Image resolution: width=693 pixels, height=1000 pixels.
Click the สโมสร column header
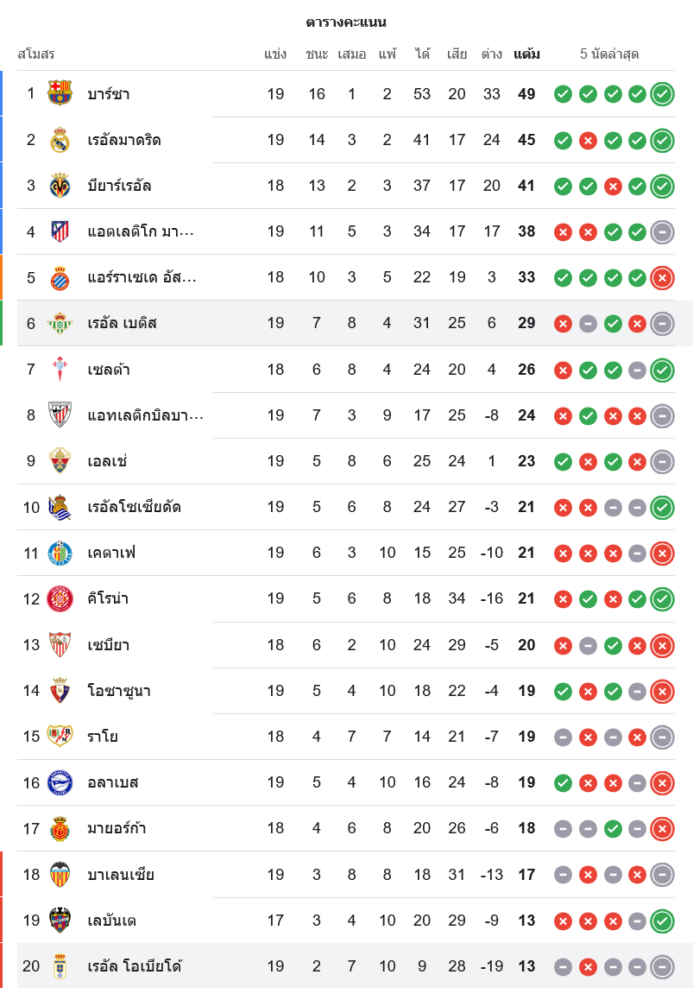[36, 54]
